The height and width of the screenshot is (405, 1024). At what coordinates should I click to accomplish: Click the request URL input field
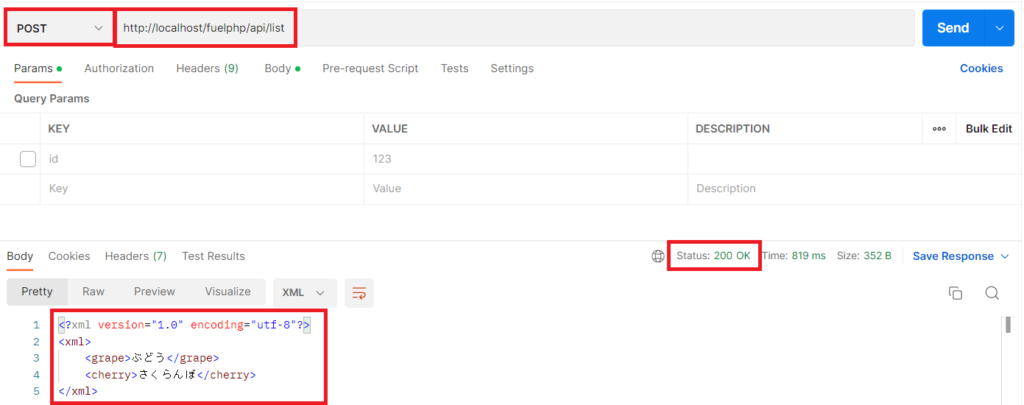point(600,28)
